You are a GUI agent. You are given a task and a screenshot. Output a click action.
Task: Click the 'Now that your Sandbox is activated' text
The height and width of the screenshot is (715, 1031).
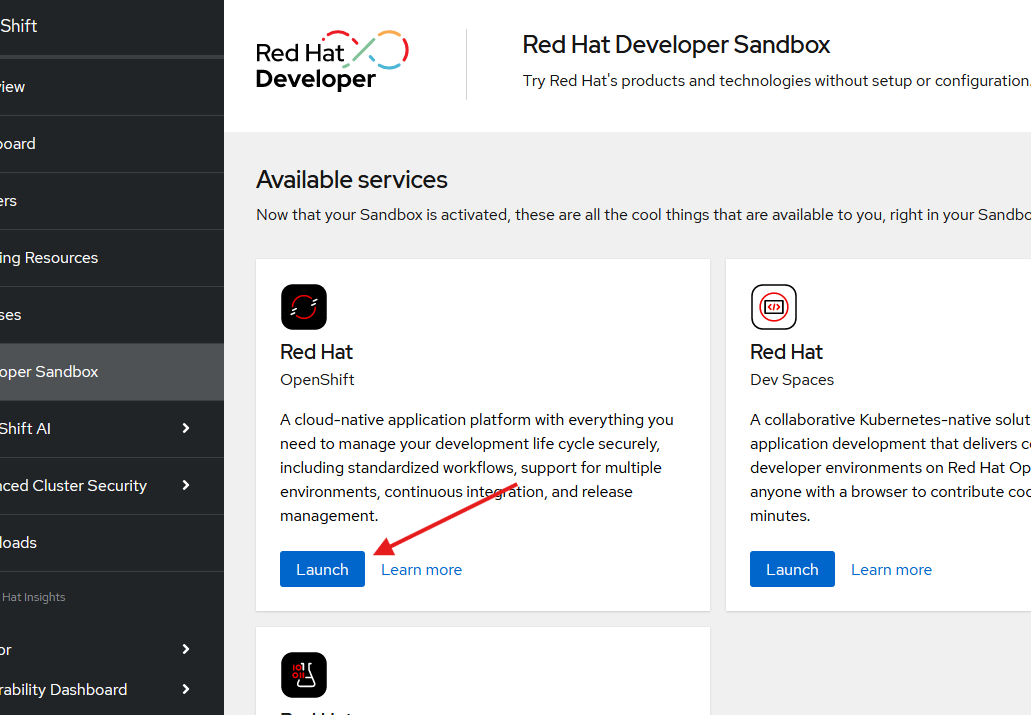[x=644, y=215]
